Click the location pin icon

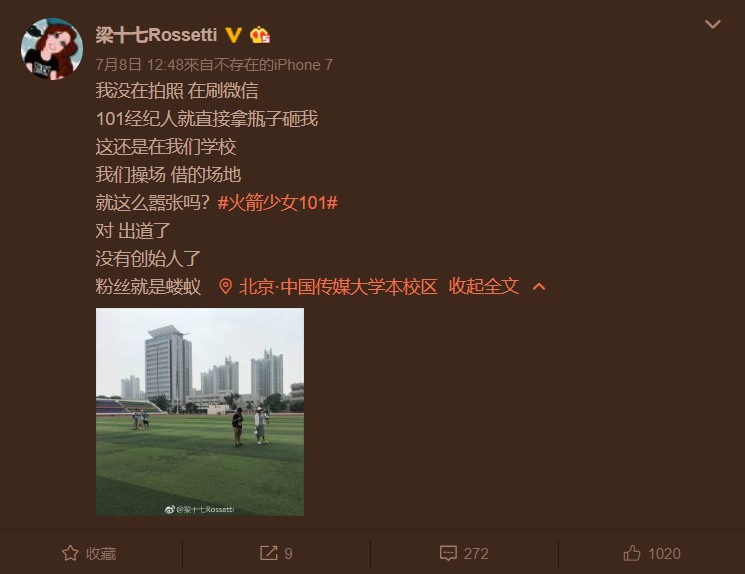pyautogui.click(x=225, y=287)
